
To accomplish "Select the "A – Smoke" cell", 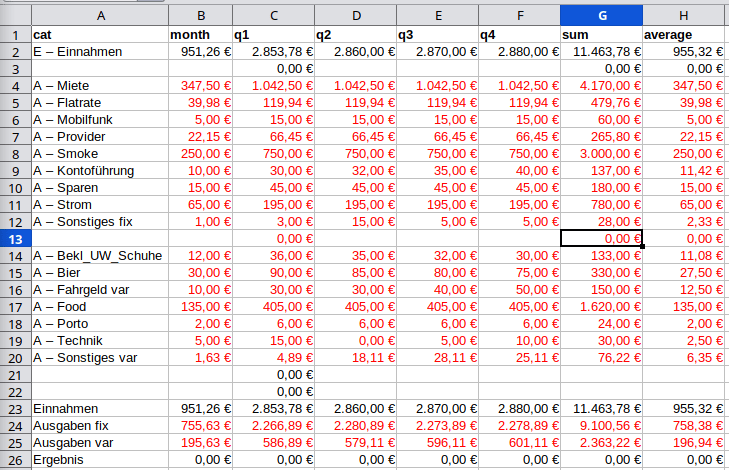I will click(99, 154).
